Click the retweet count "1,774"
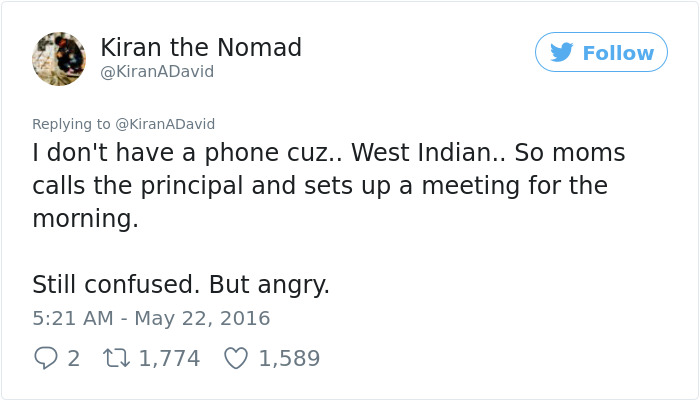The width and height of the screenshot is (700, 401). [x=169, y=357]
